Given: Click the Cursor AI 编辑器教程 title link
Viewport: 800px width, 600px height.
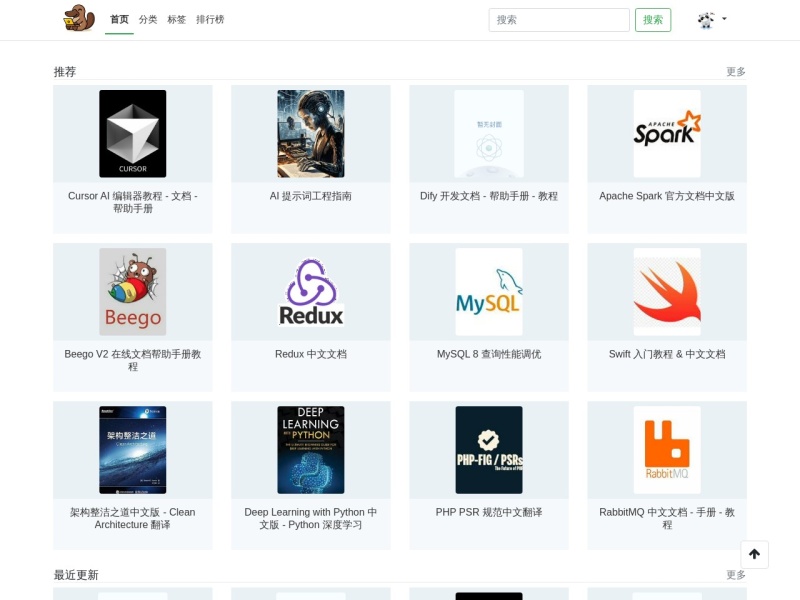Looking at the screenshot, I should click(133, 202).
